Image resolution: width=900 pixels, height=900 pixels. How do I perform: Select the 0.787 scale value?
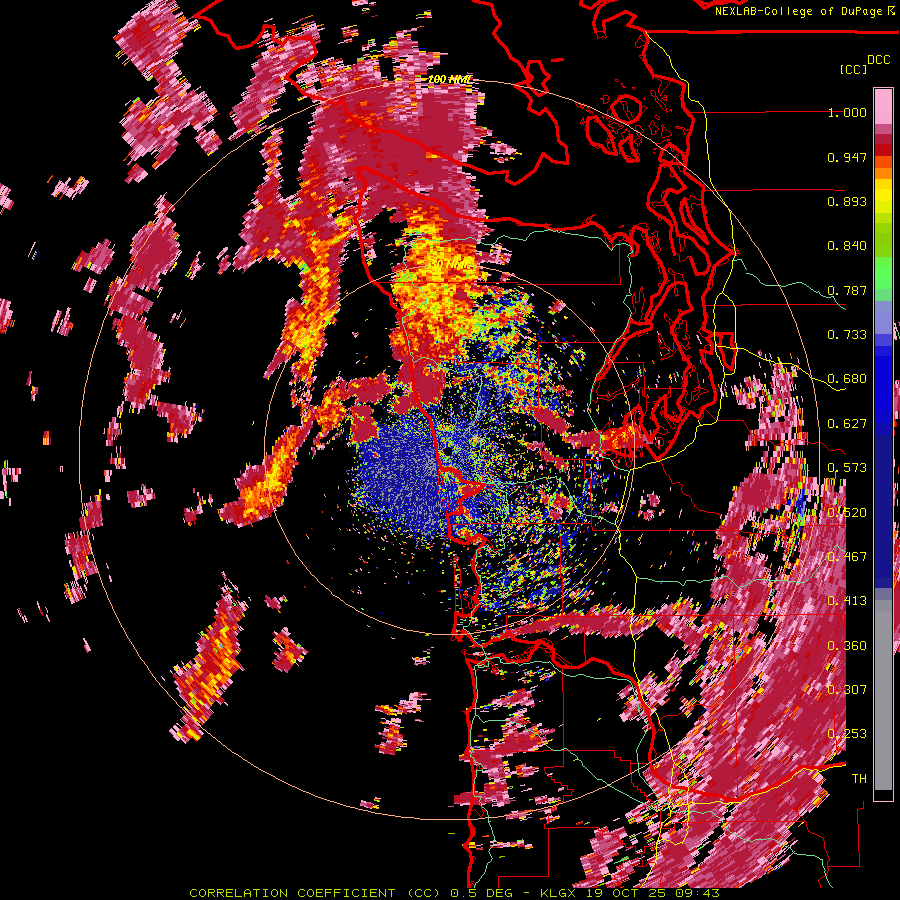coord(847,290)
